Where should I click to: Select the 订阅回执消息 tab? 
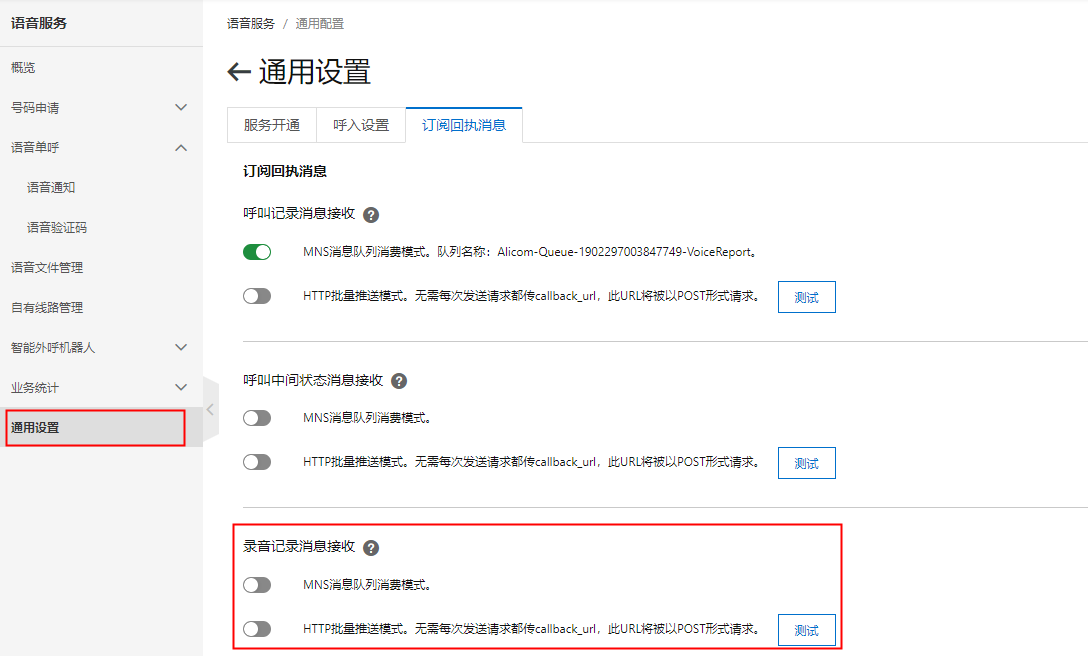pyautogui.click(x=464, y=126)
